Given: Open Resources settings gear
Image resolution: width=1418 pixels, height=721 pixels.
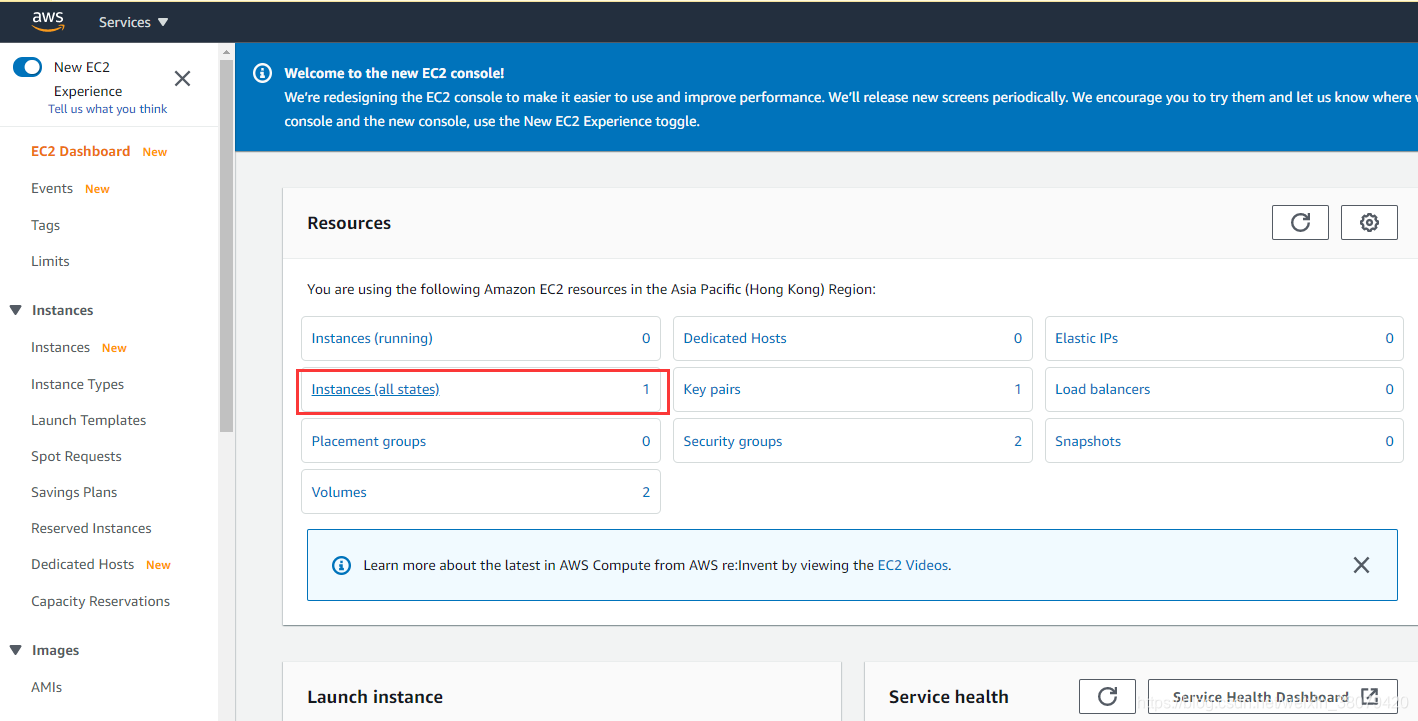Looking at the screenshot, I should (x=1369, y=222).
